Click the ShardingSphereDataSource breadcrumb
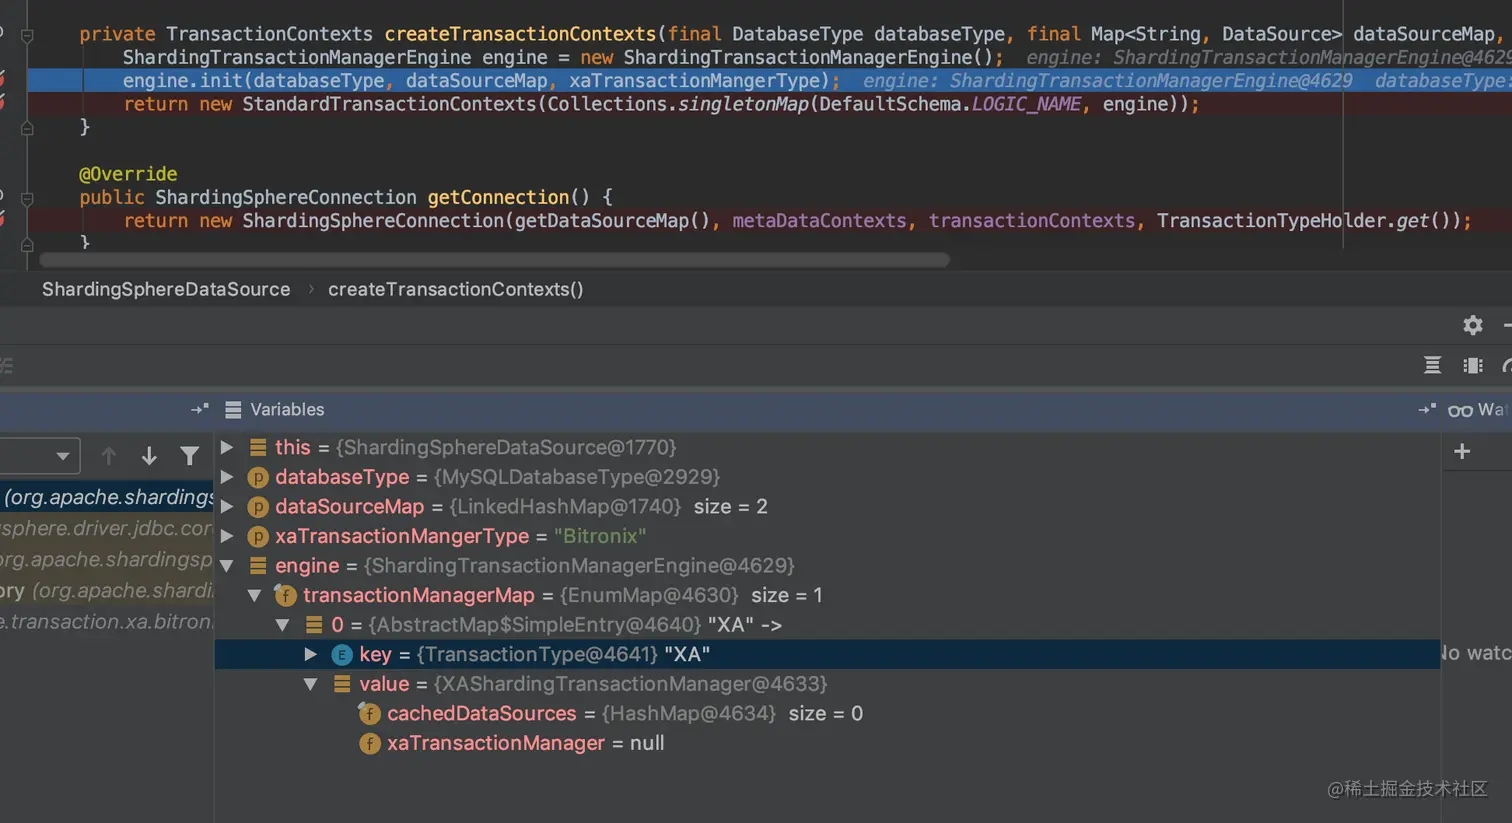This screenshot has width=1512, height=823. coord(166,289)
